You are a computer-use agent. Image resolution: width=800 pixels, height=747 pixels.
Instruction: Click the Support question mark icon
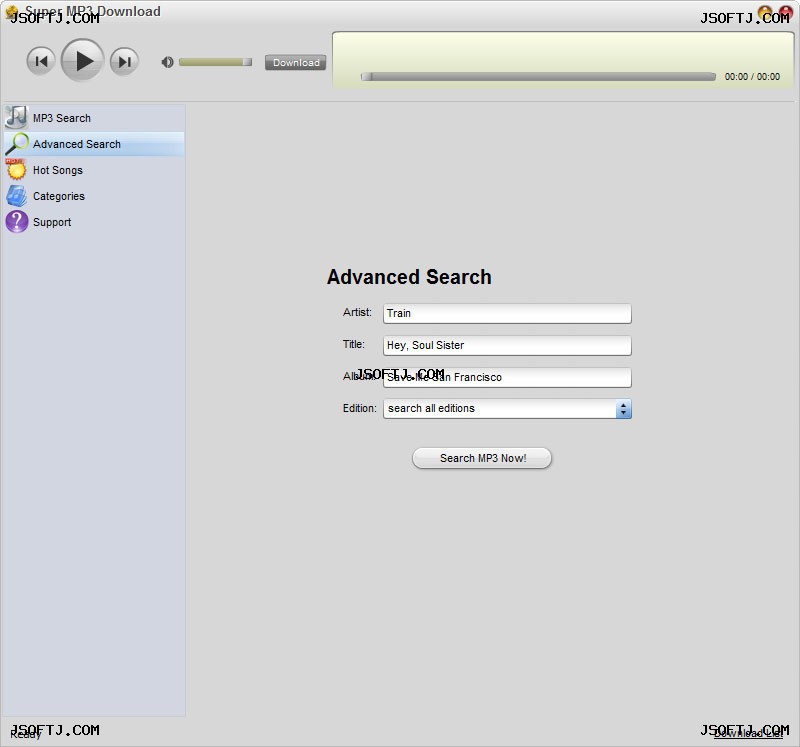click(x=16, y=222)
